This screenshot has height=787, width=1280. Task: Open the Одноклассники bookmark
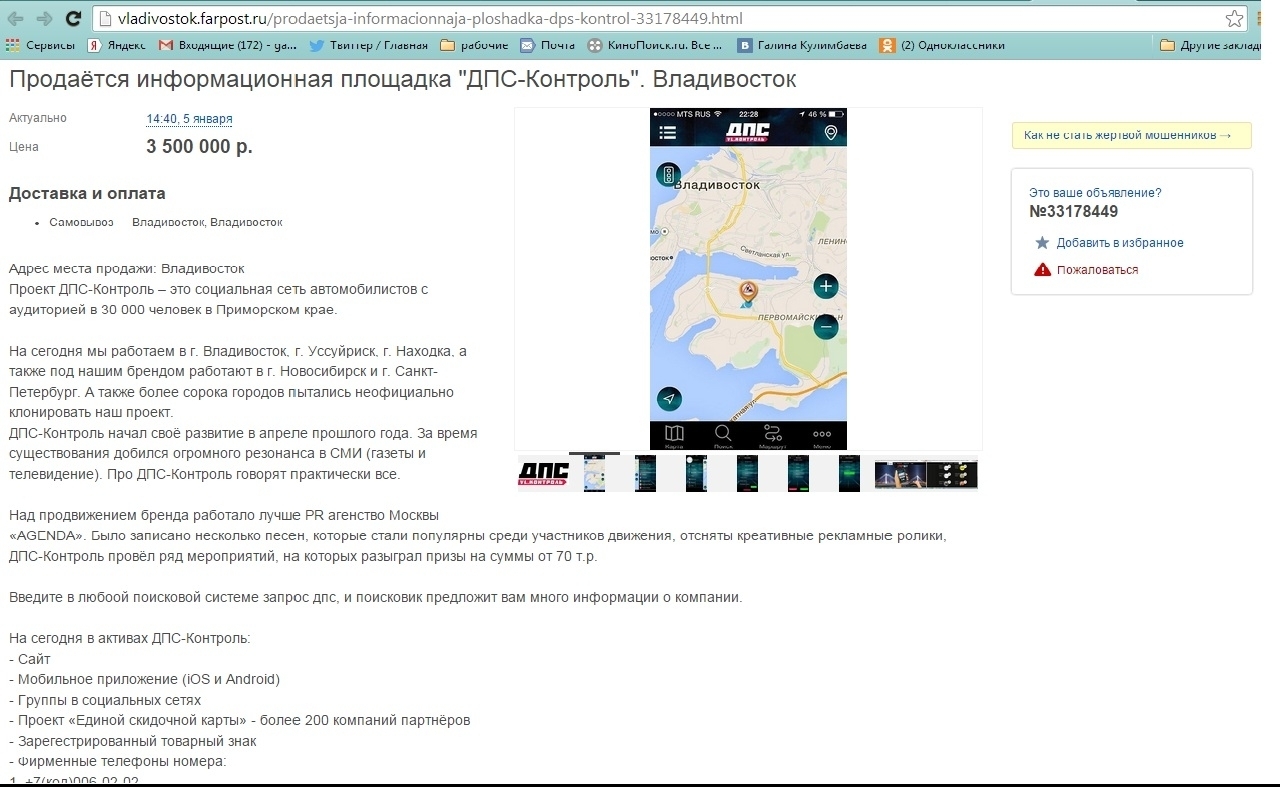point(942,45)
